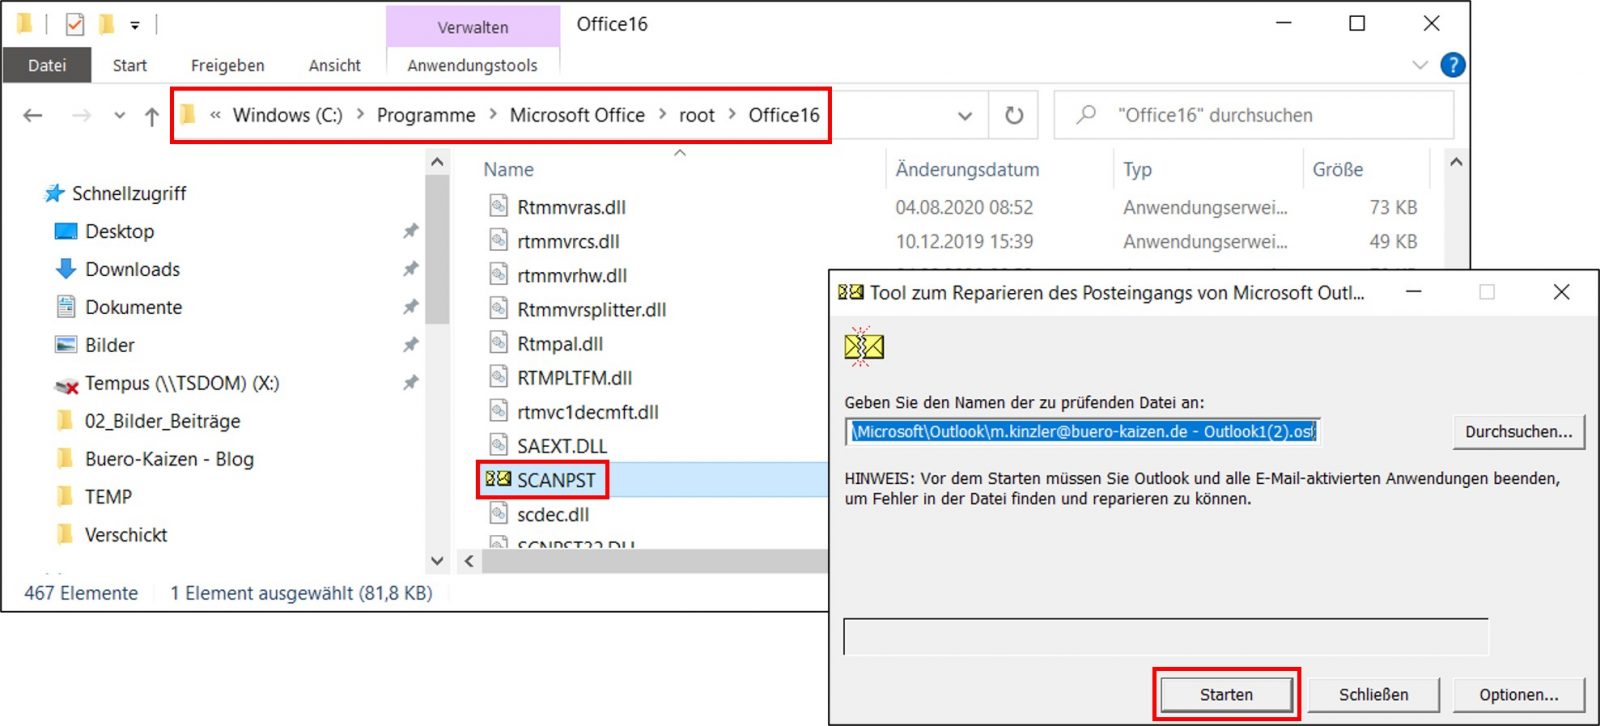1600x726 pixels.
Task: Click the file path input field
Action: [1083, 431]
